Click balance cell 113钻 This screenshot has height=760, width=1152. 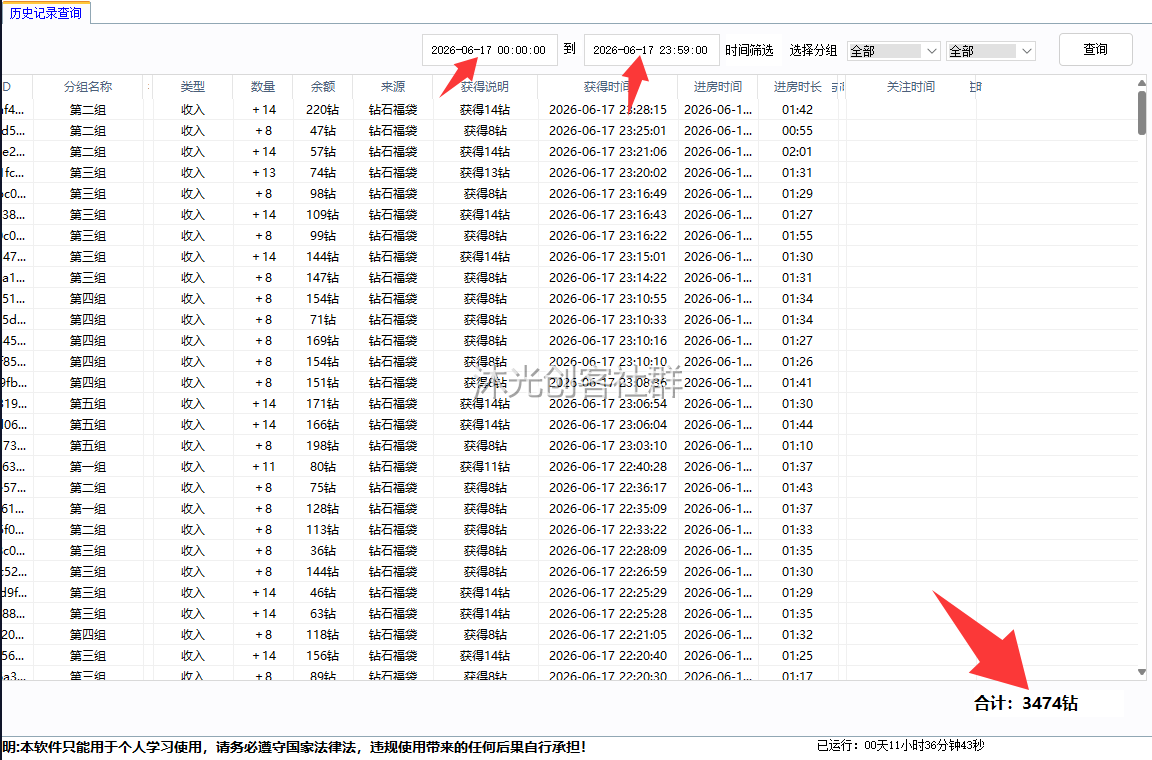pyautogui.click(x=323, y=530)
